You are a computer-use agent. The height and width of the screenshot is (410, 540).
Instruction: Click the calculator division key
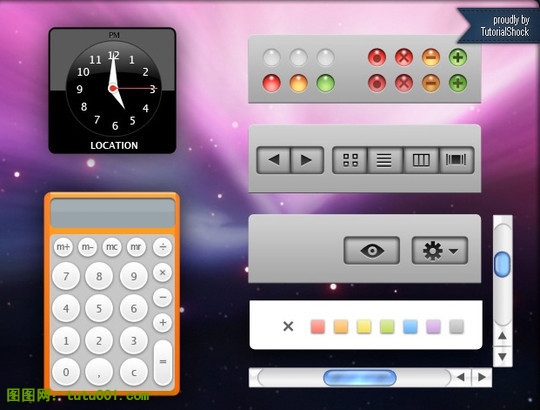(163, 247)
